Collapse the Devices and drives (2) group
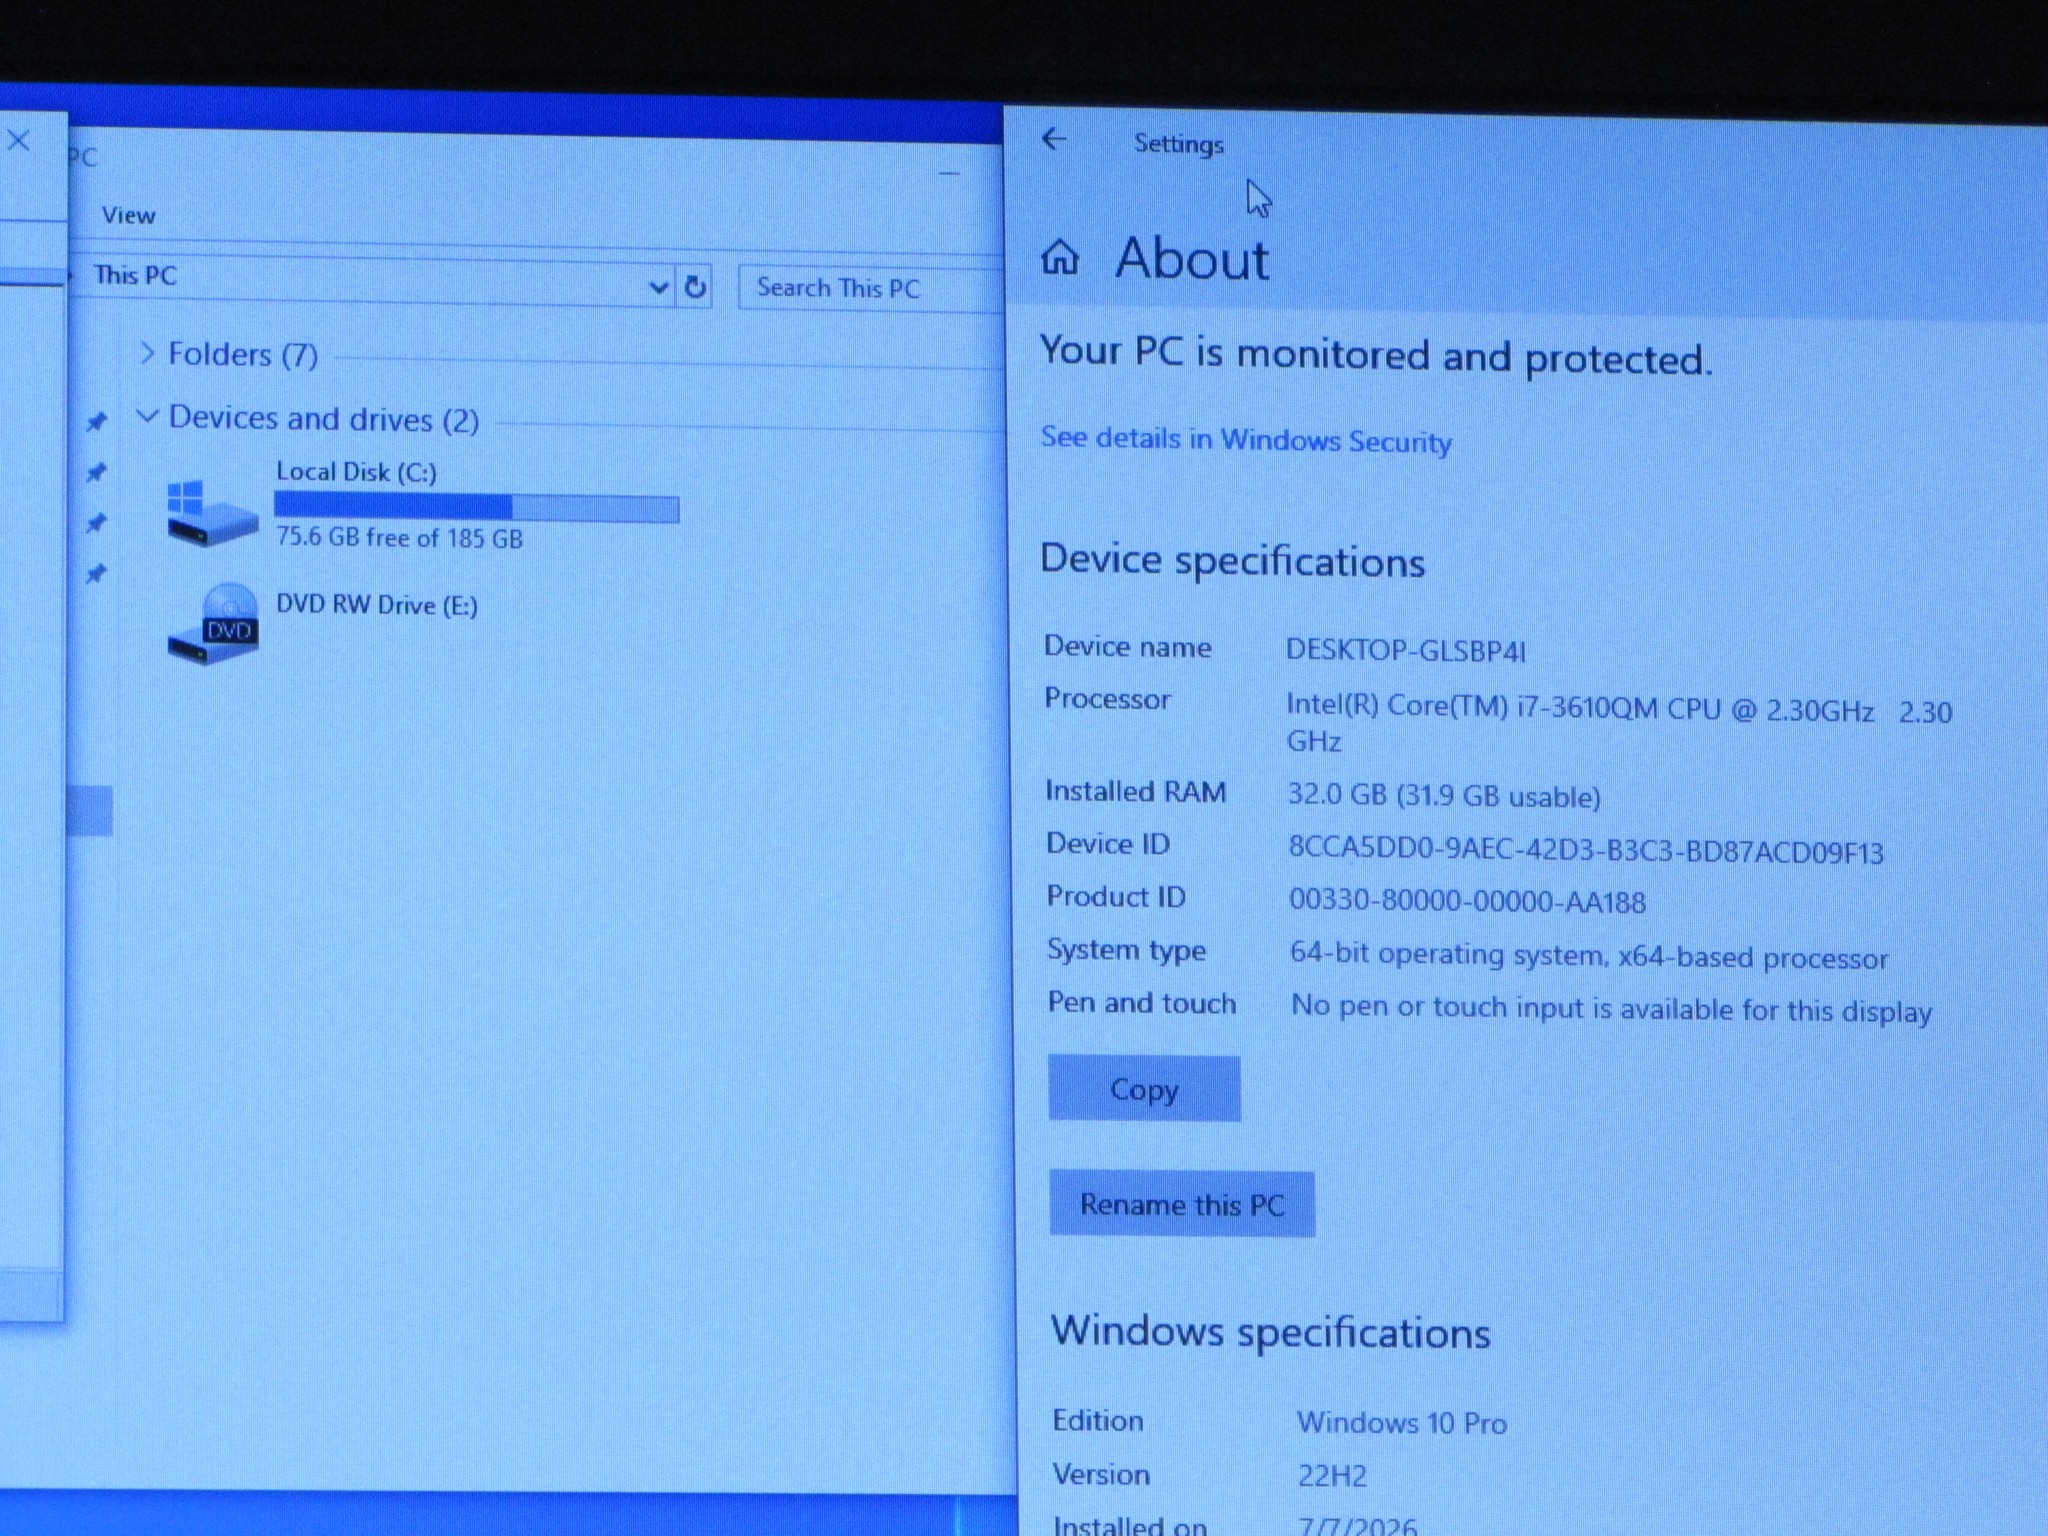Image resolution: width=2048 pixels, height=1536 pixels. [x=147, y=415]
